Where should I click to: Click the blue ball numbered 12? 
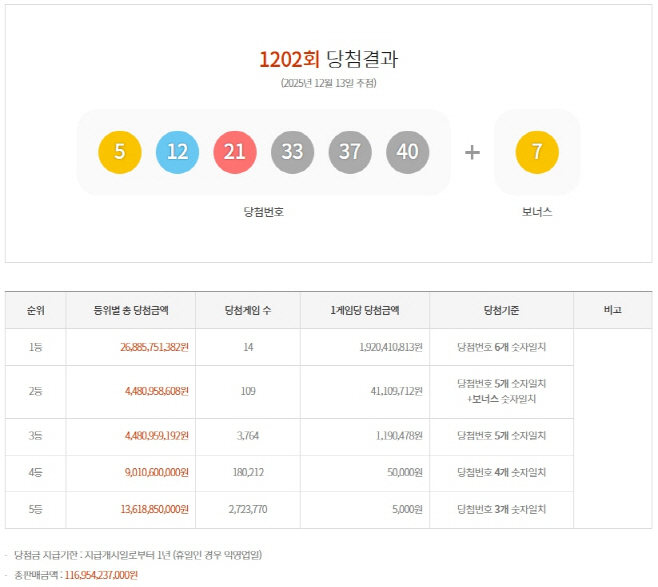(178, 152)
